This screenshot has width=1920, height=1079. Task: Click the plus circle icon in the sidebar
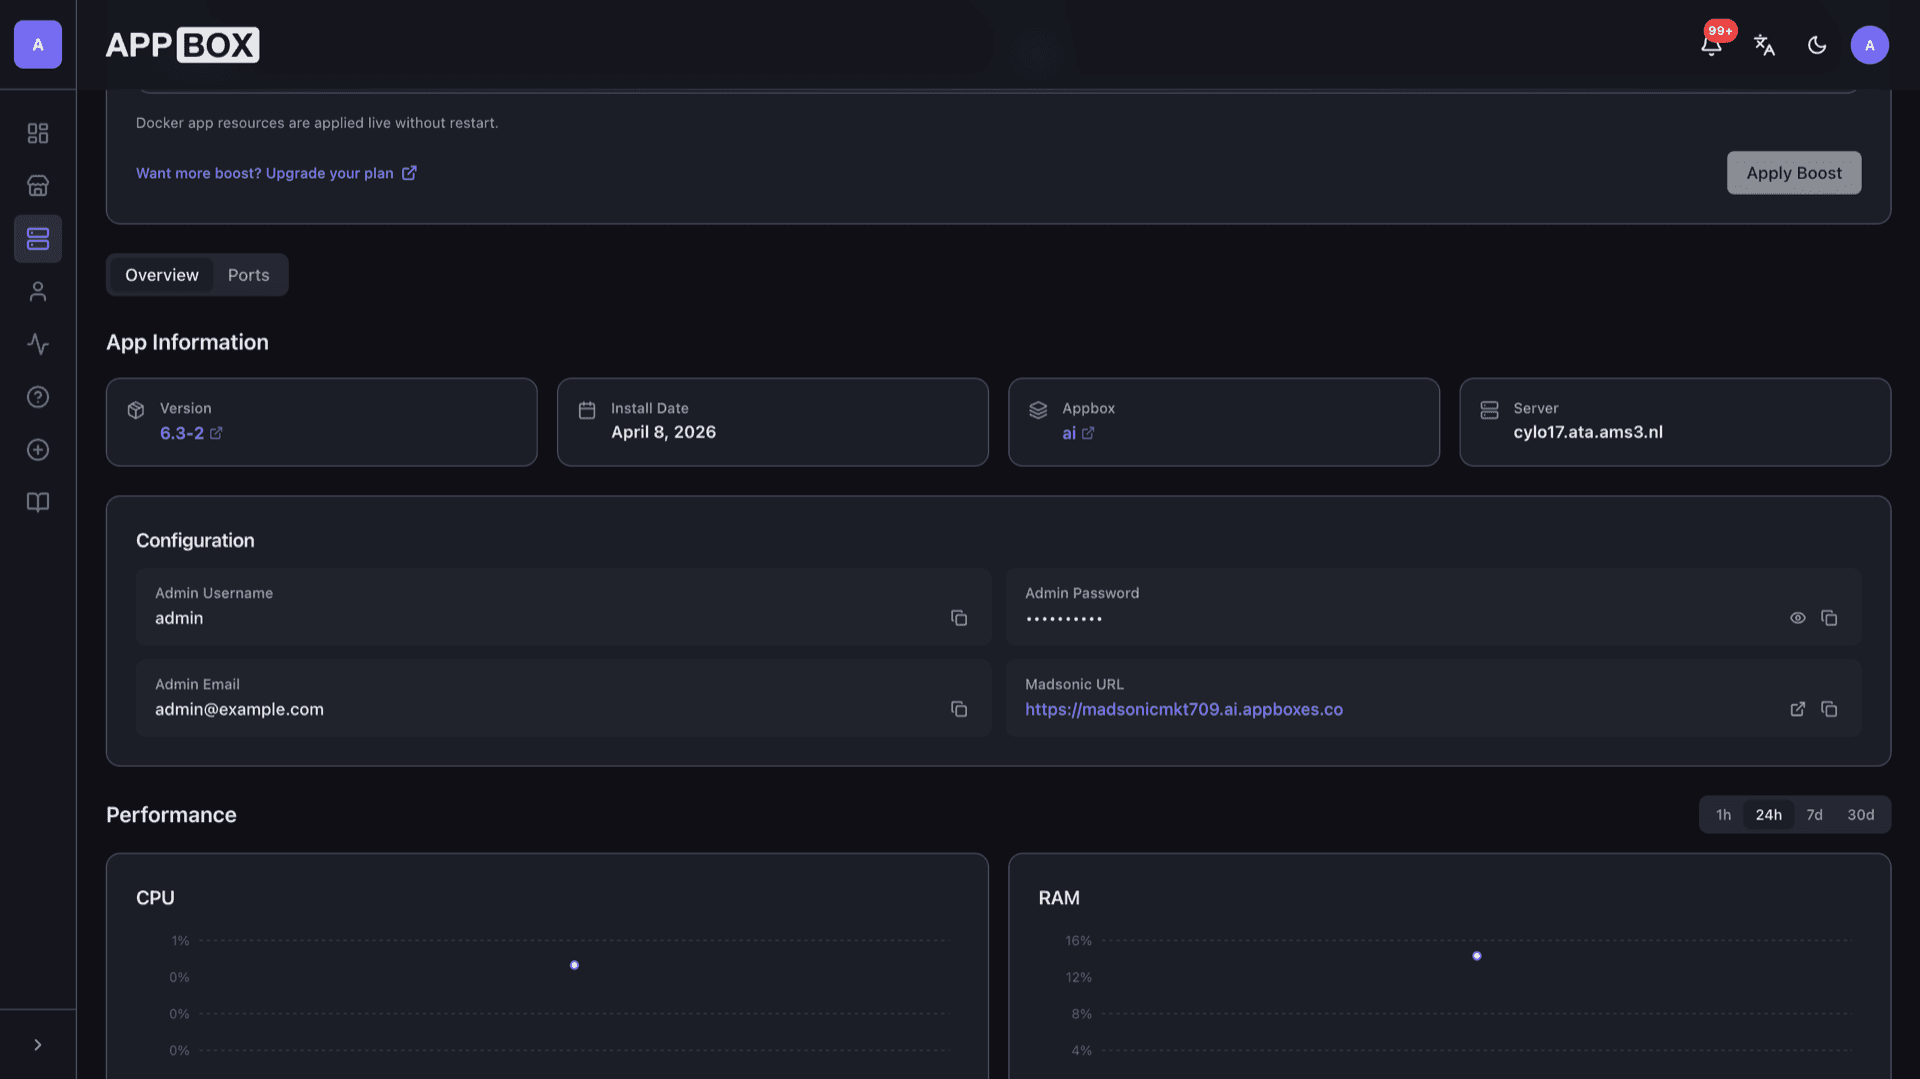[38, 450]
